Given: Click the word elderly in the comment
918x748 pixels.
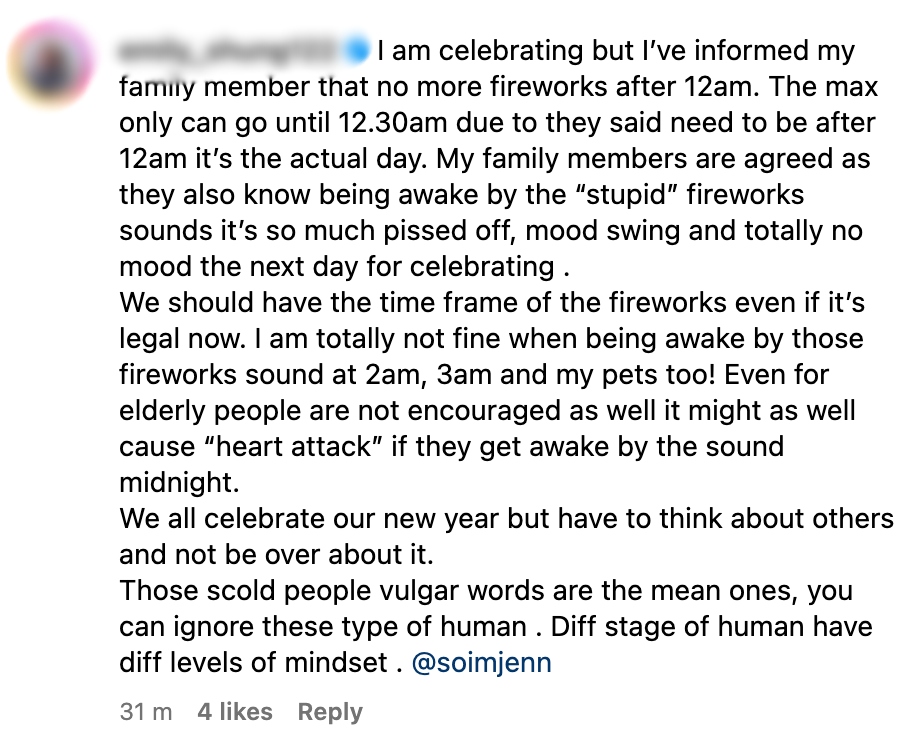Looking at the screenshot, I should [x=163, y=410].
